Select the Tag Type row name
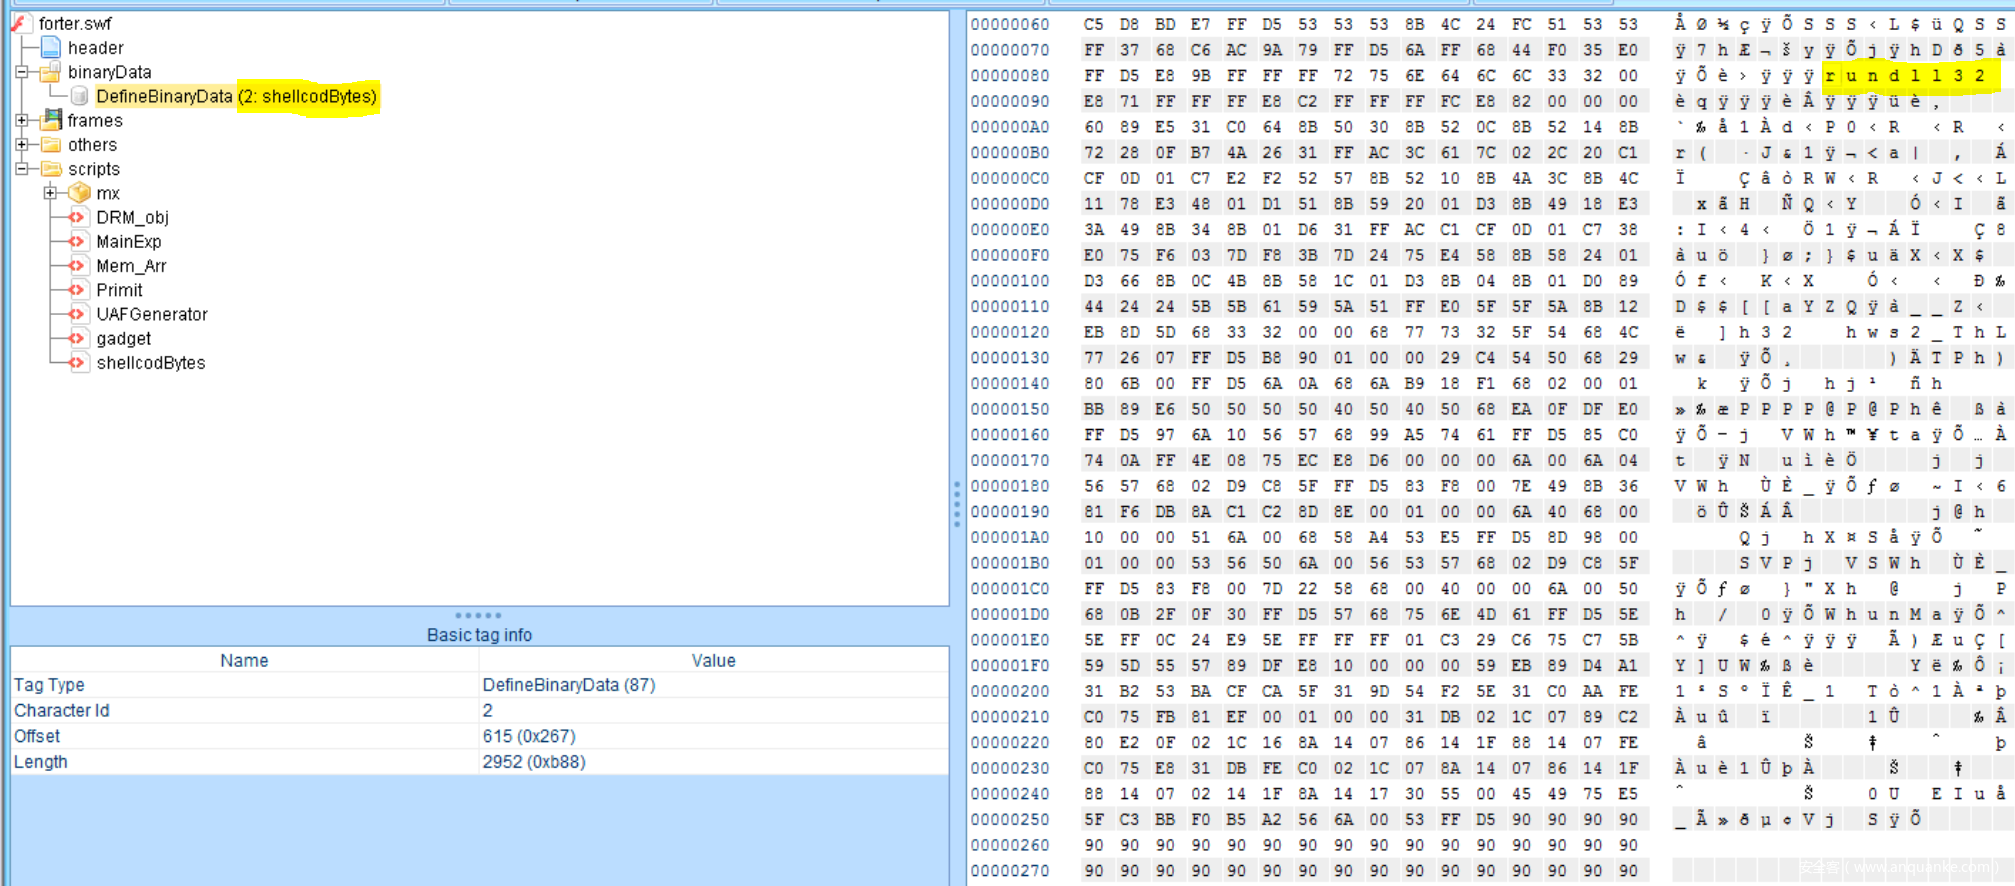Screen dimensions: 2015x886 coord(49,685)
